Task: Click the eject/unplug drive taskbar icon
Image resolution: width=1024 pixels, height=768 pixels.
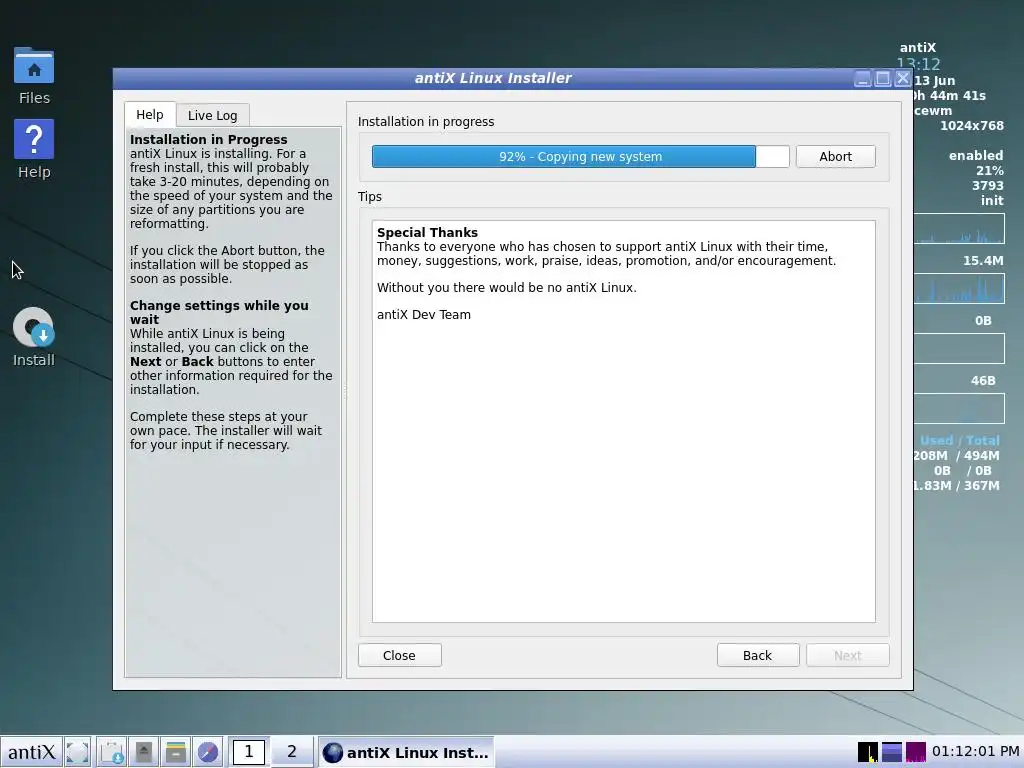Action: click(144, 752)
